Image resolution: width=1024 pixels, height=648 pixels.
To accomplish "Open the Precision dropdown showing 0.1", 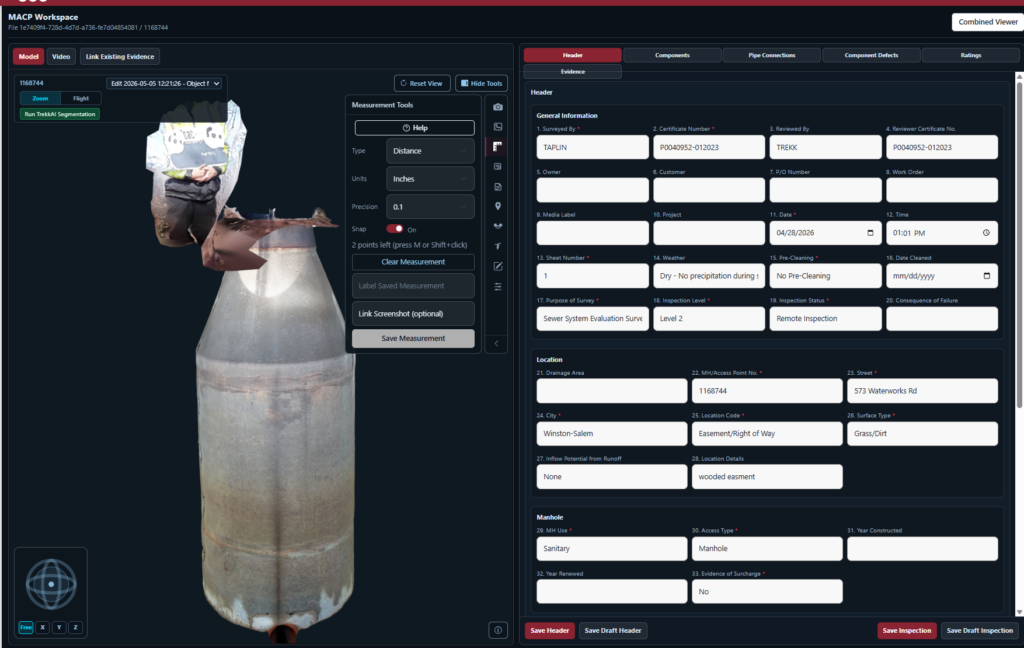I will tap(430, 206).
